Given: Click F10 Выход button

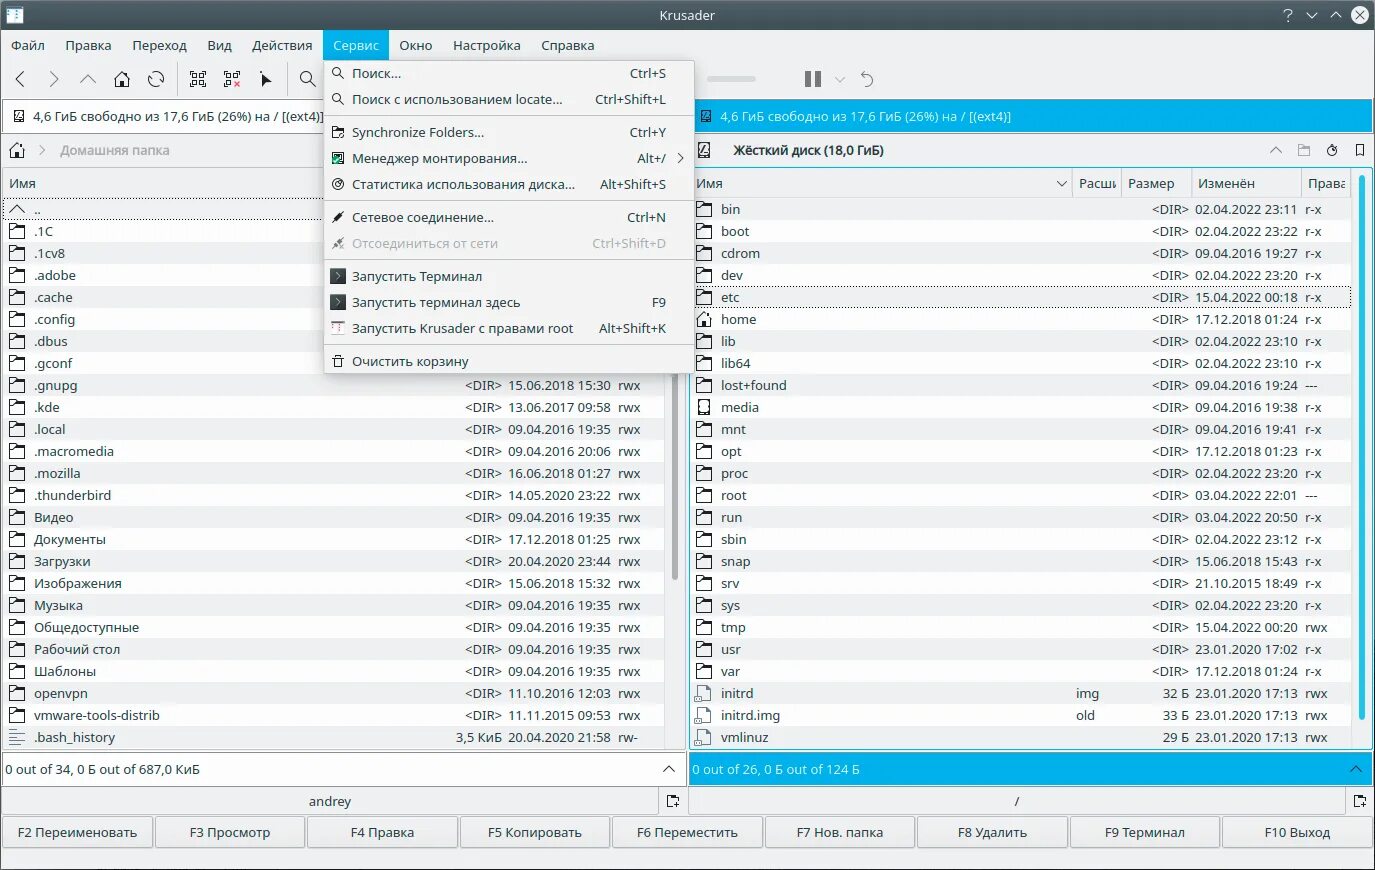Looking at the screenshot, I should (1297, 832).
